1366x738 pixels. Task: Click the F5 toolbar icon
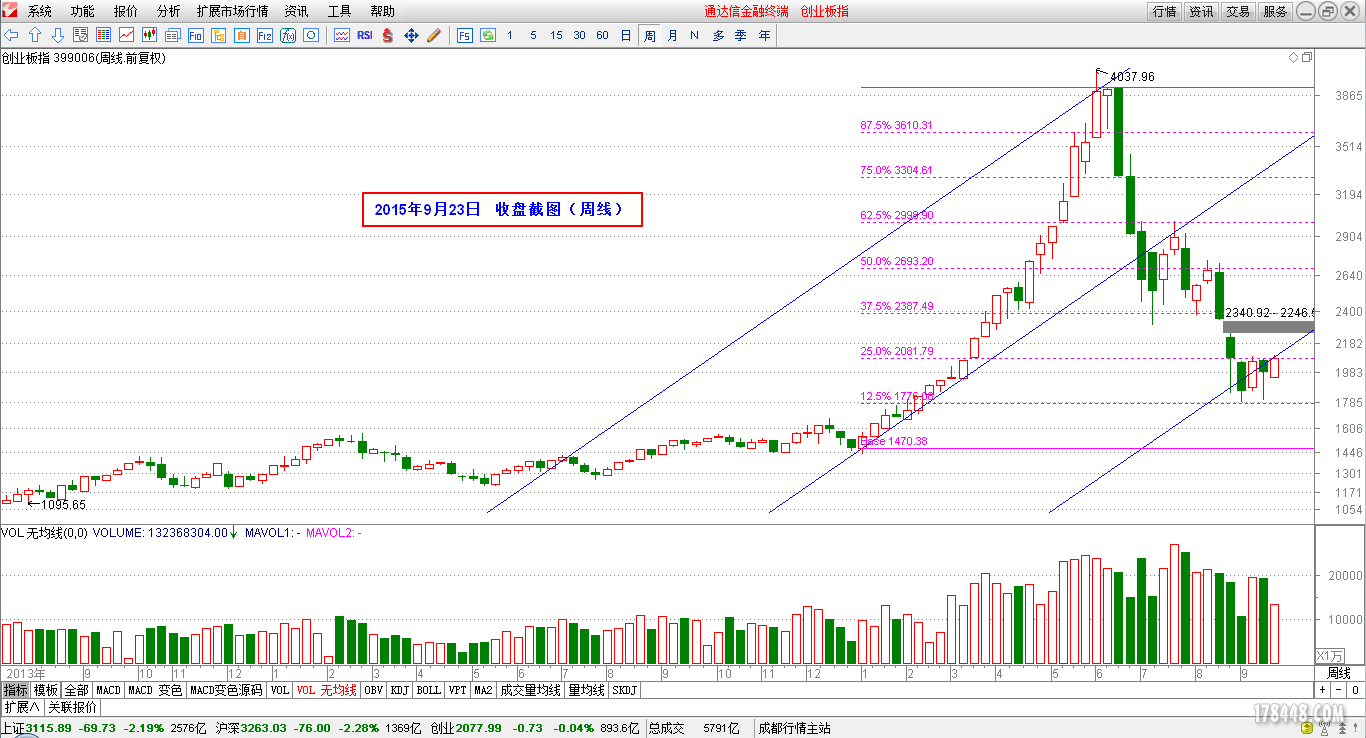[x=465, y=35]
